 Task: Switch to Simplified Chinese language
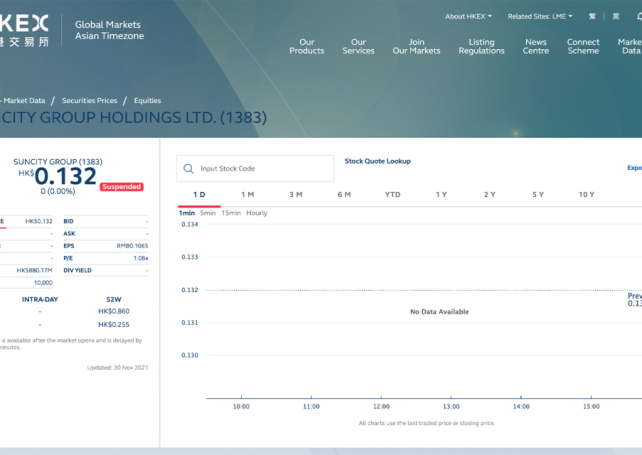tap(616, 16)
